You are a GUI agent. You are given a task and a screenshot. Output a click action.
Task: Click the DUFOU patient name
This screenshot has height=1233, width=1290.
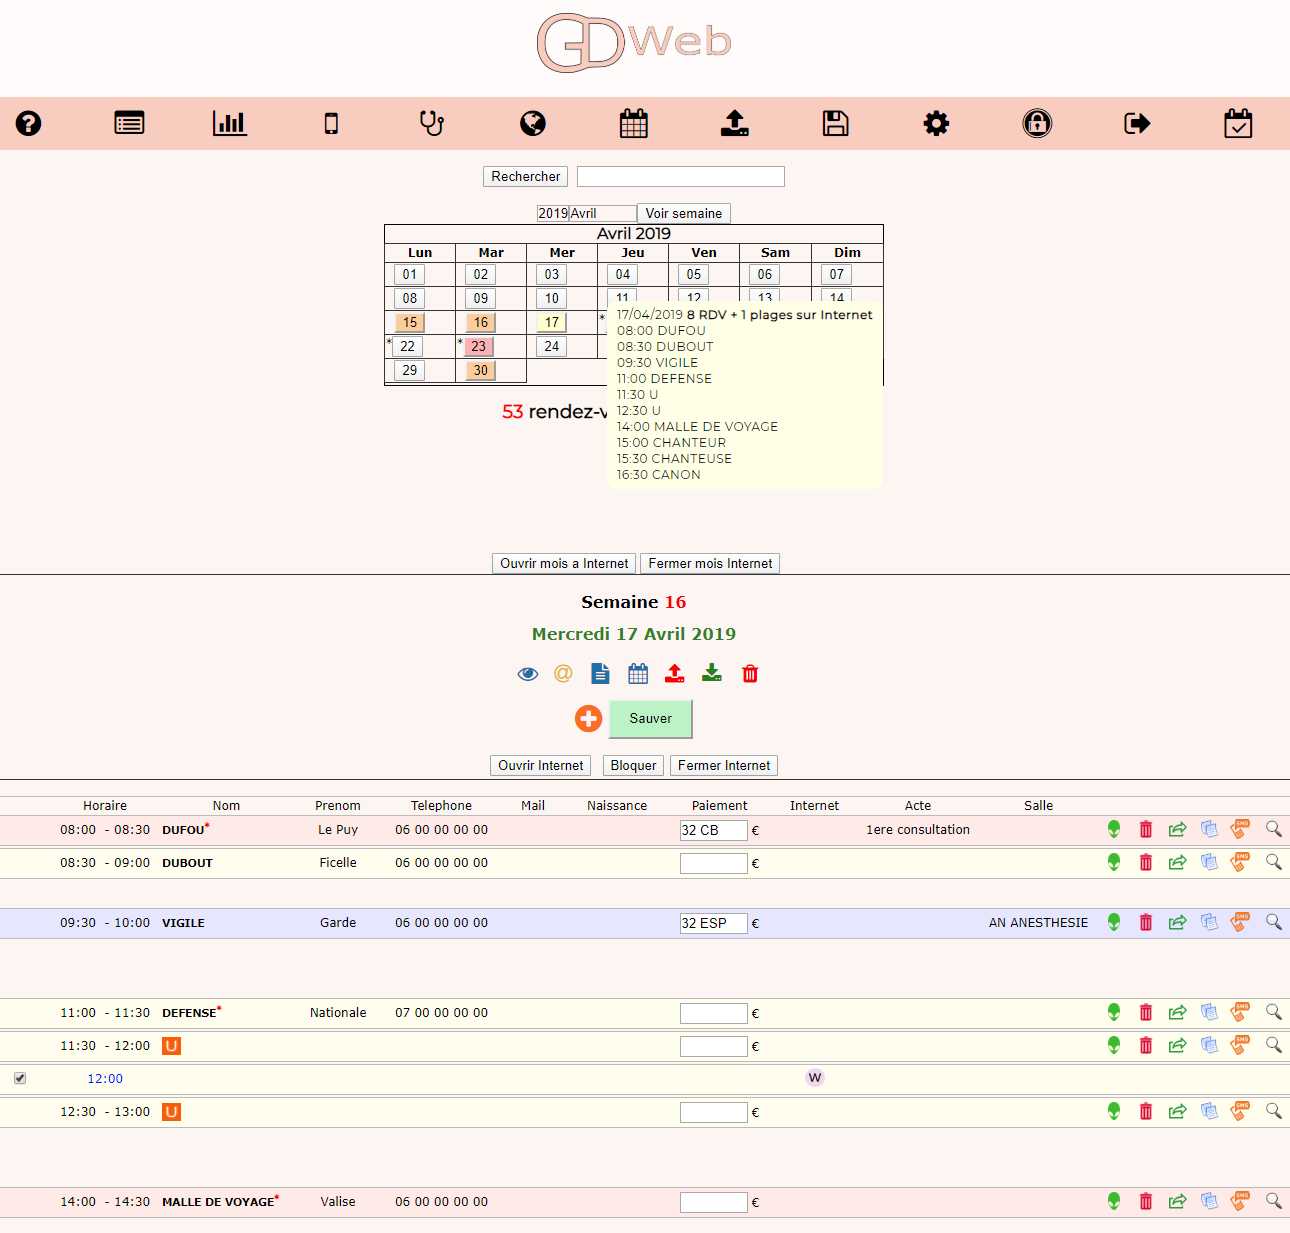[x=183, y=830]
